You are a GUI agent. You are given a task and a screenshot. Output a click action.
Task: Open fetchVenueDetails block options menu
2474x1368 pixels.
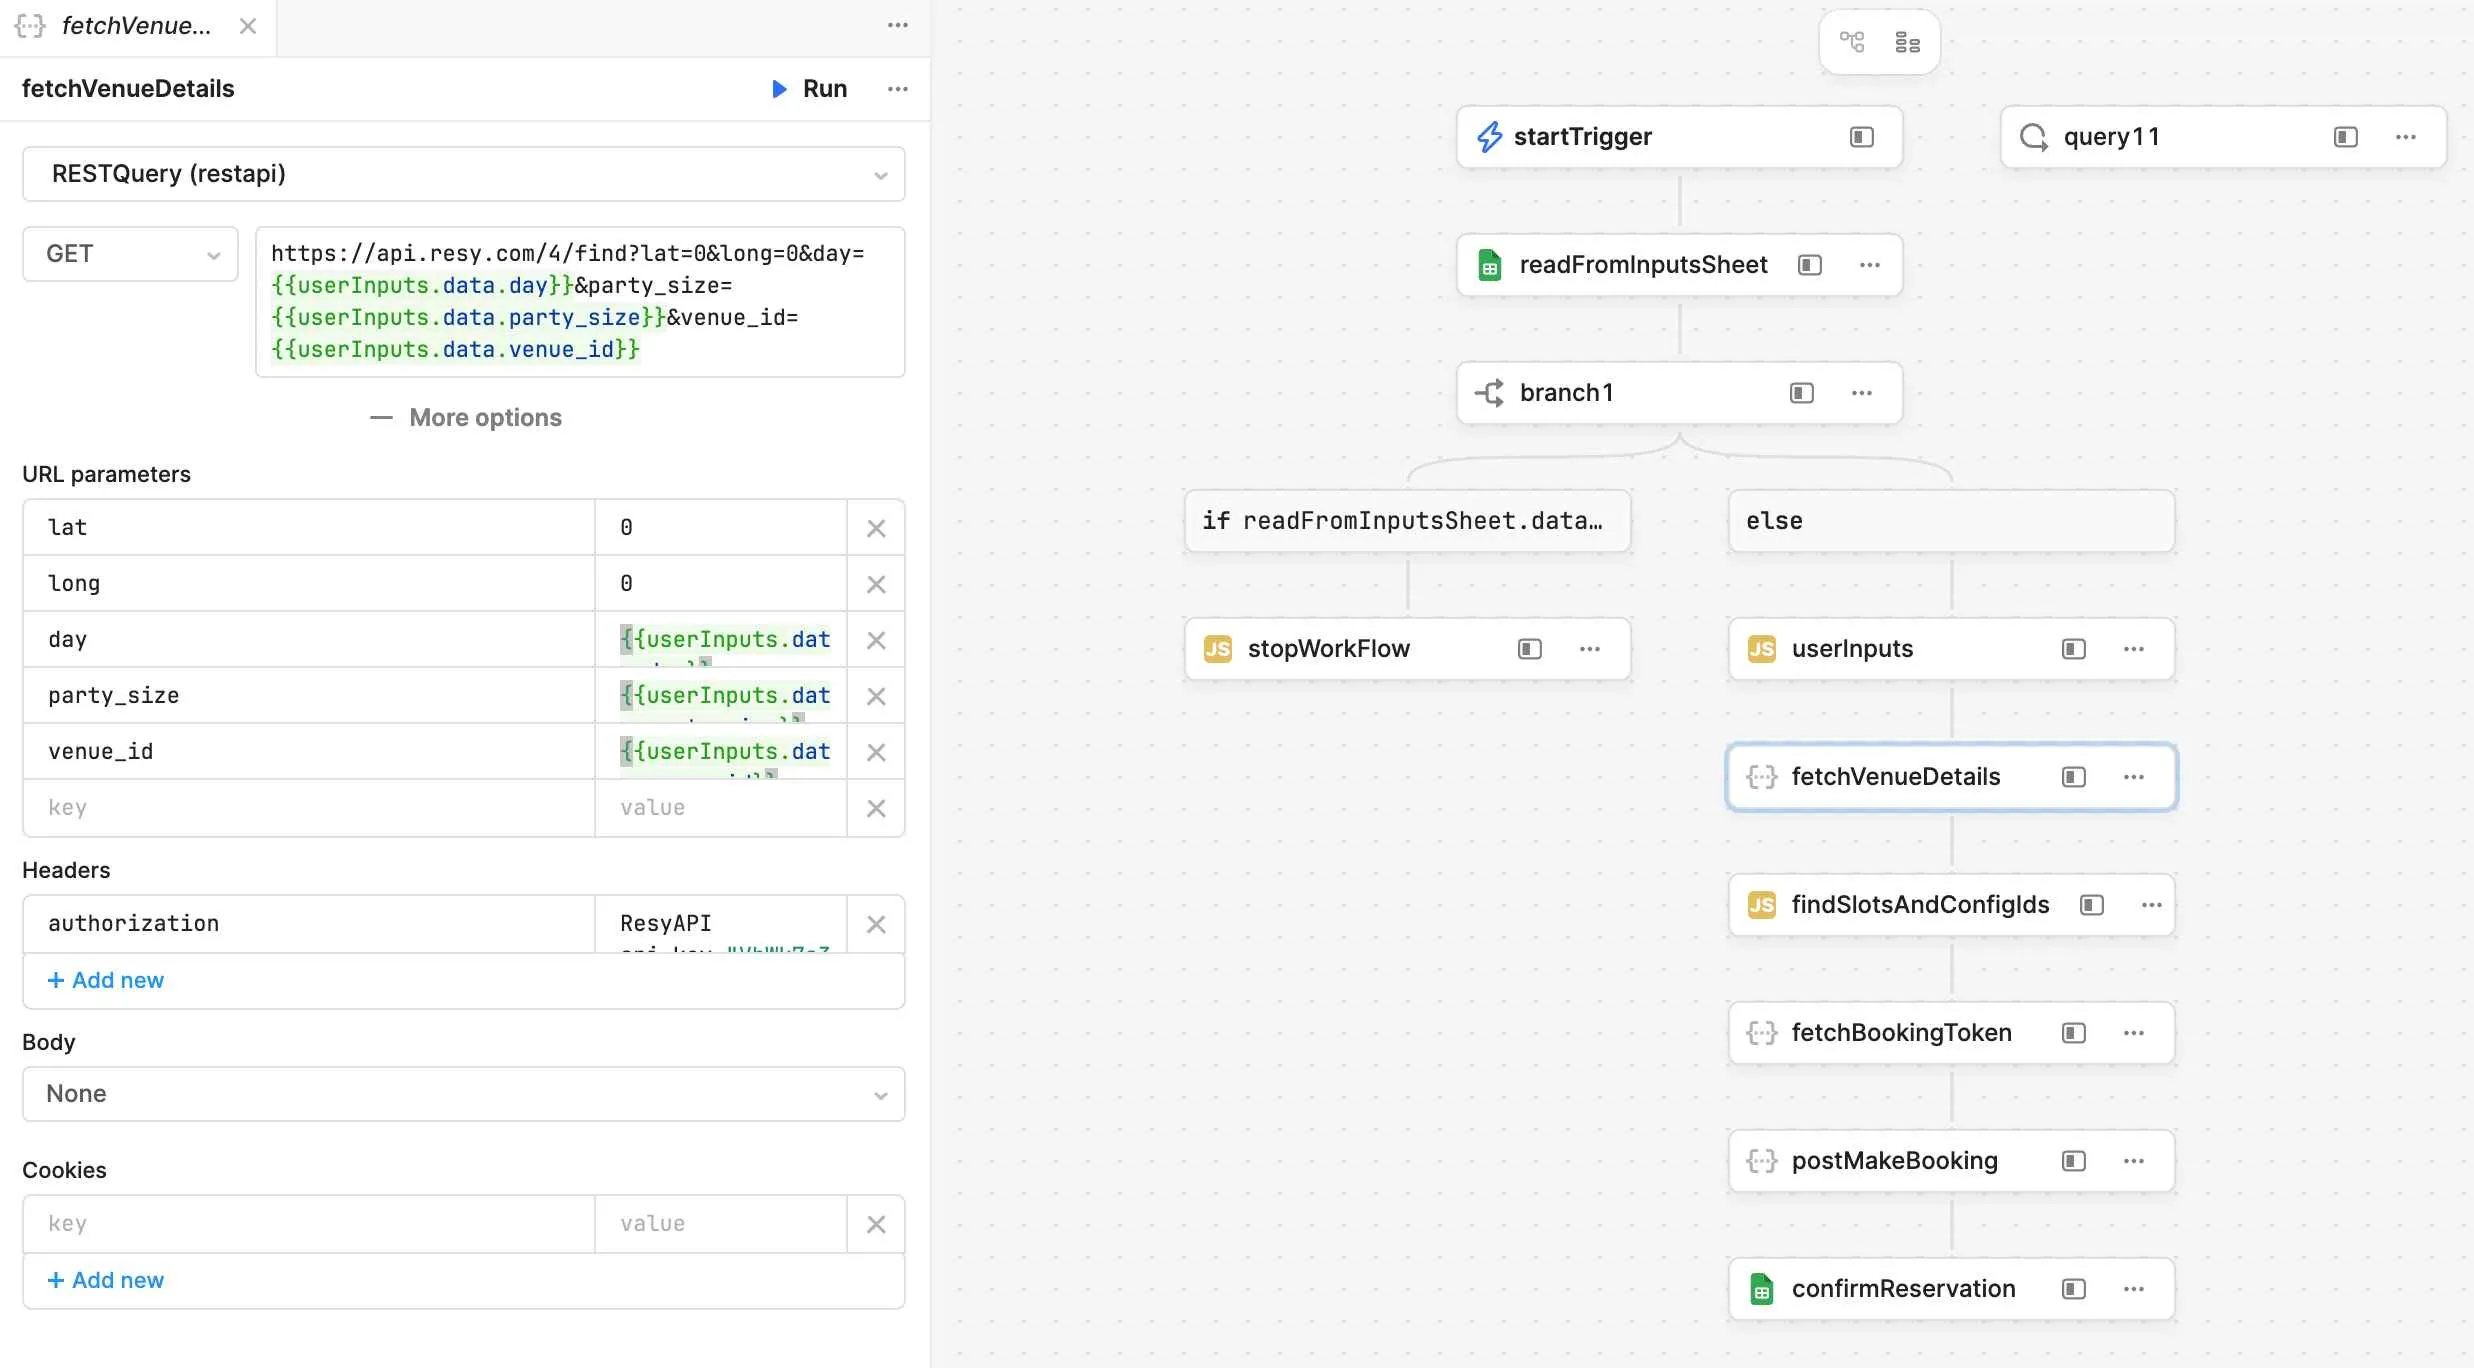2134,777
